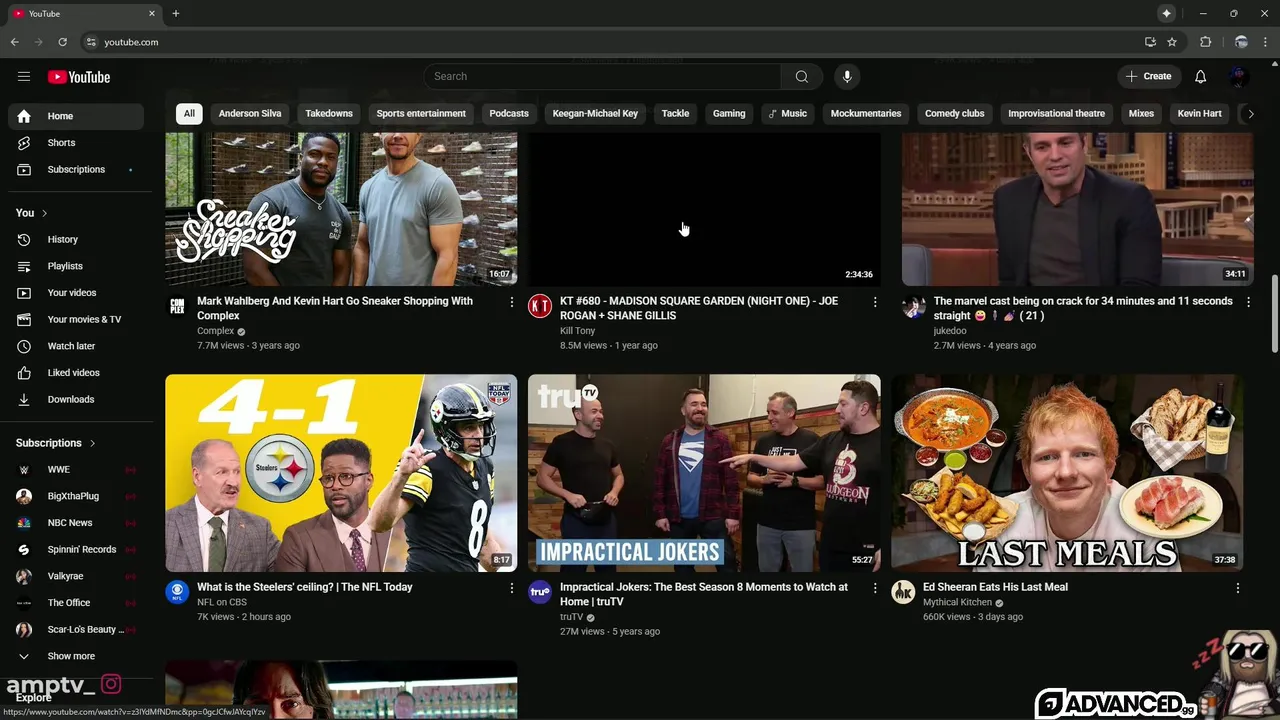
Task: Open Chrome extensions puzzle icon
Action: 1205,42
